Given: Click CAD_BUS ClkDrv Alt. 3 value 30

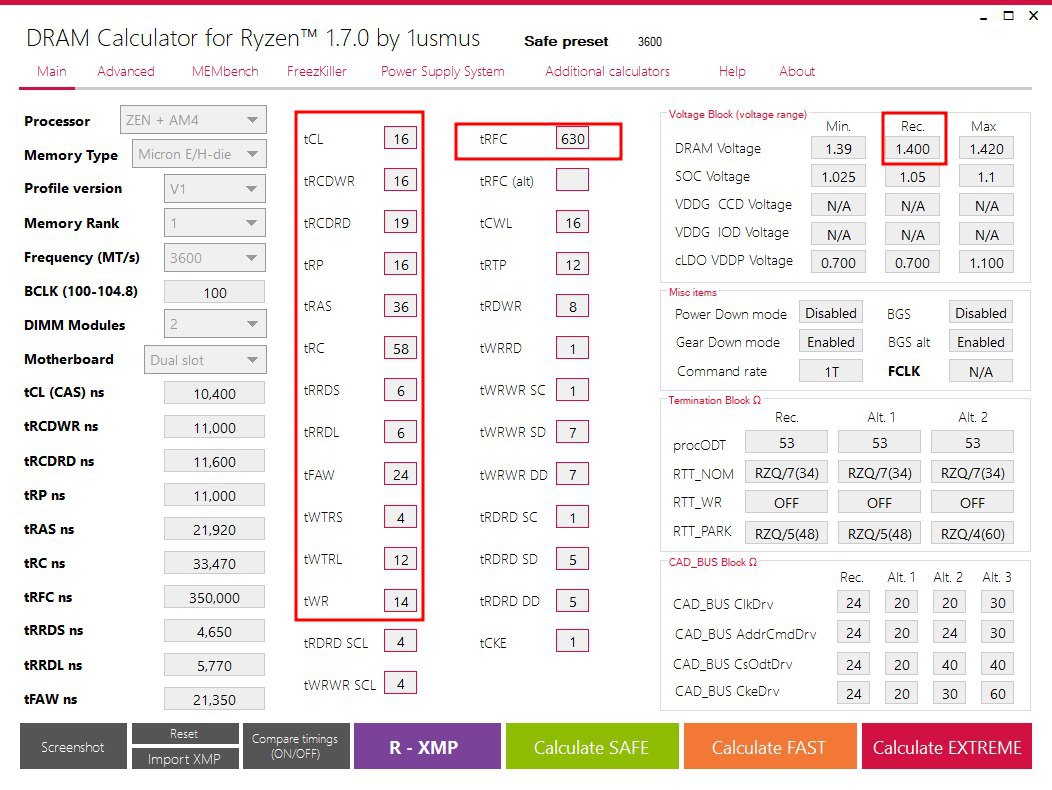Looking at the screenshot, I should click(998, 602).
